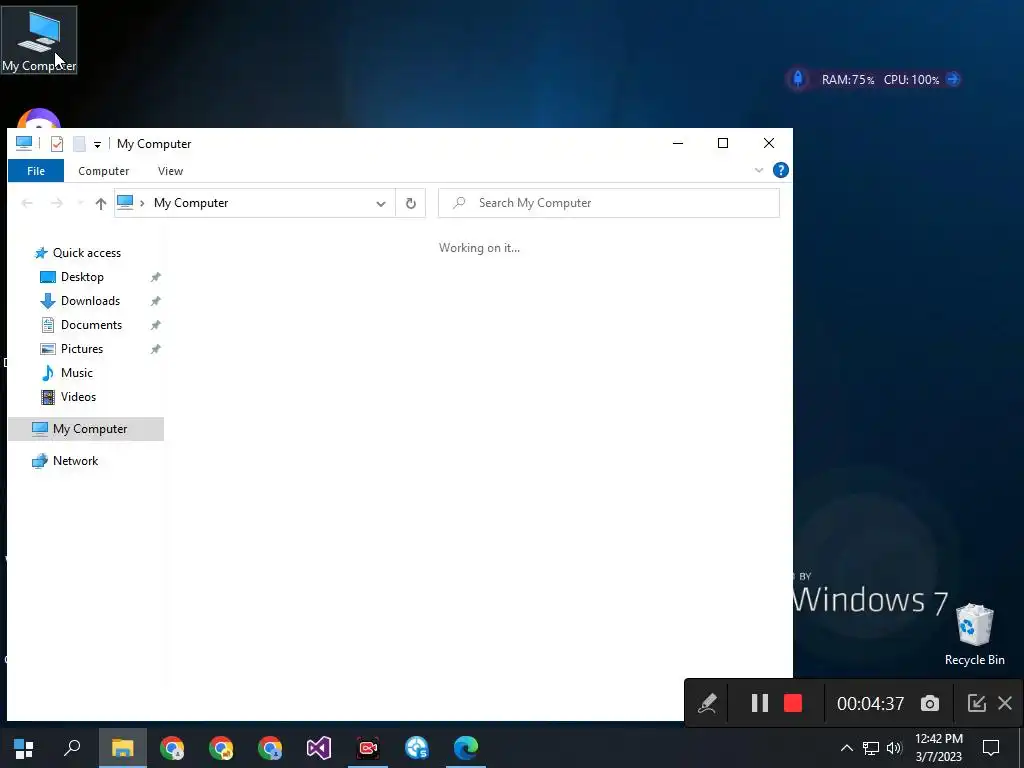Viewport: 1024px width, 768px height.
Task: Open Help with the blue question mark icon
Action: (x=780, y=170)
